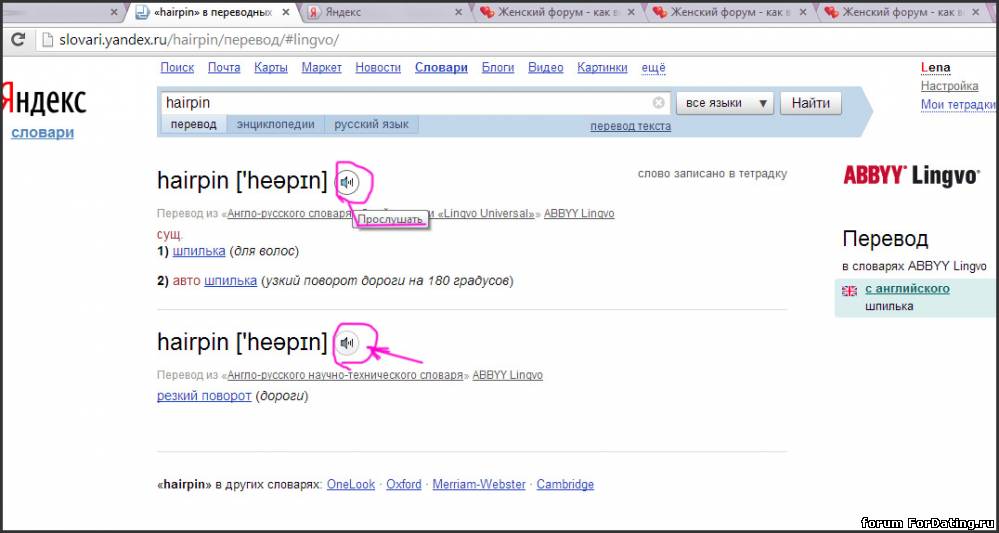Open the Англо-русского научно-технического словаря link
999x533 pixels.
[x=345, y=375]
